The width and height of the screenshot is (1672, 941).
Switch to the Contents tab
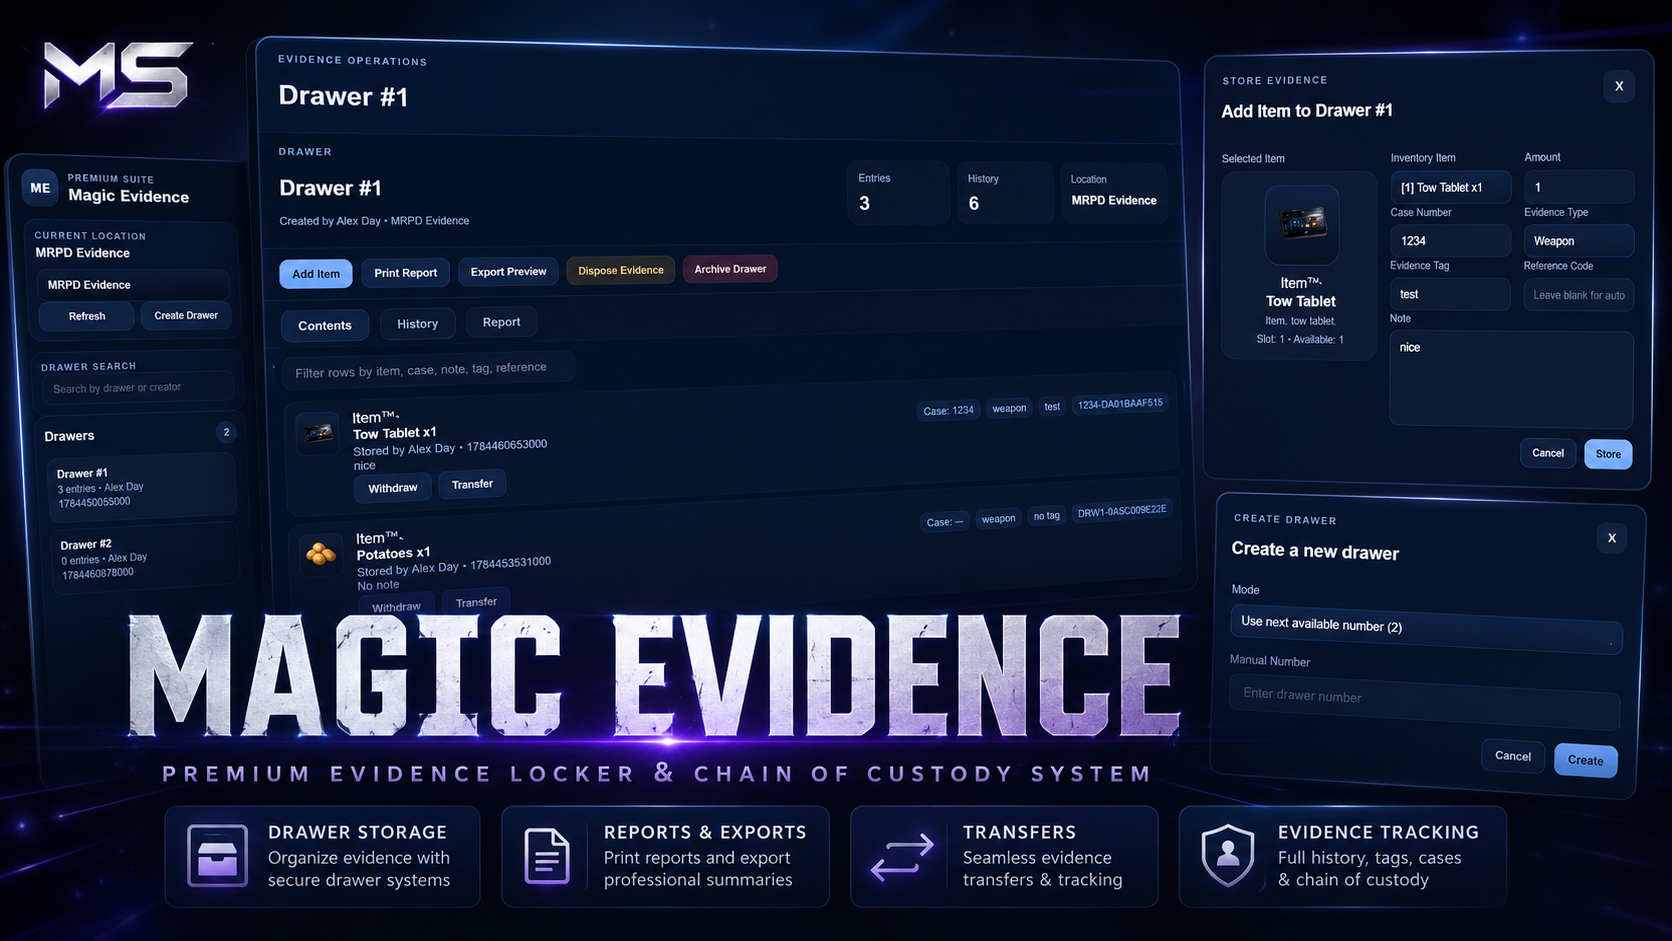click(325, 325)
